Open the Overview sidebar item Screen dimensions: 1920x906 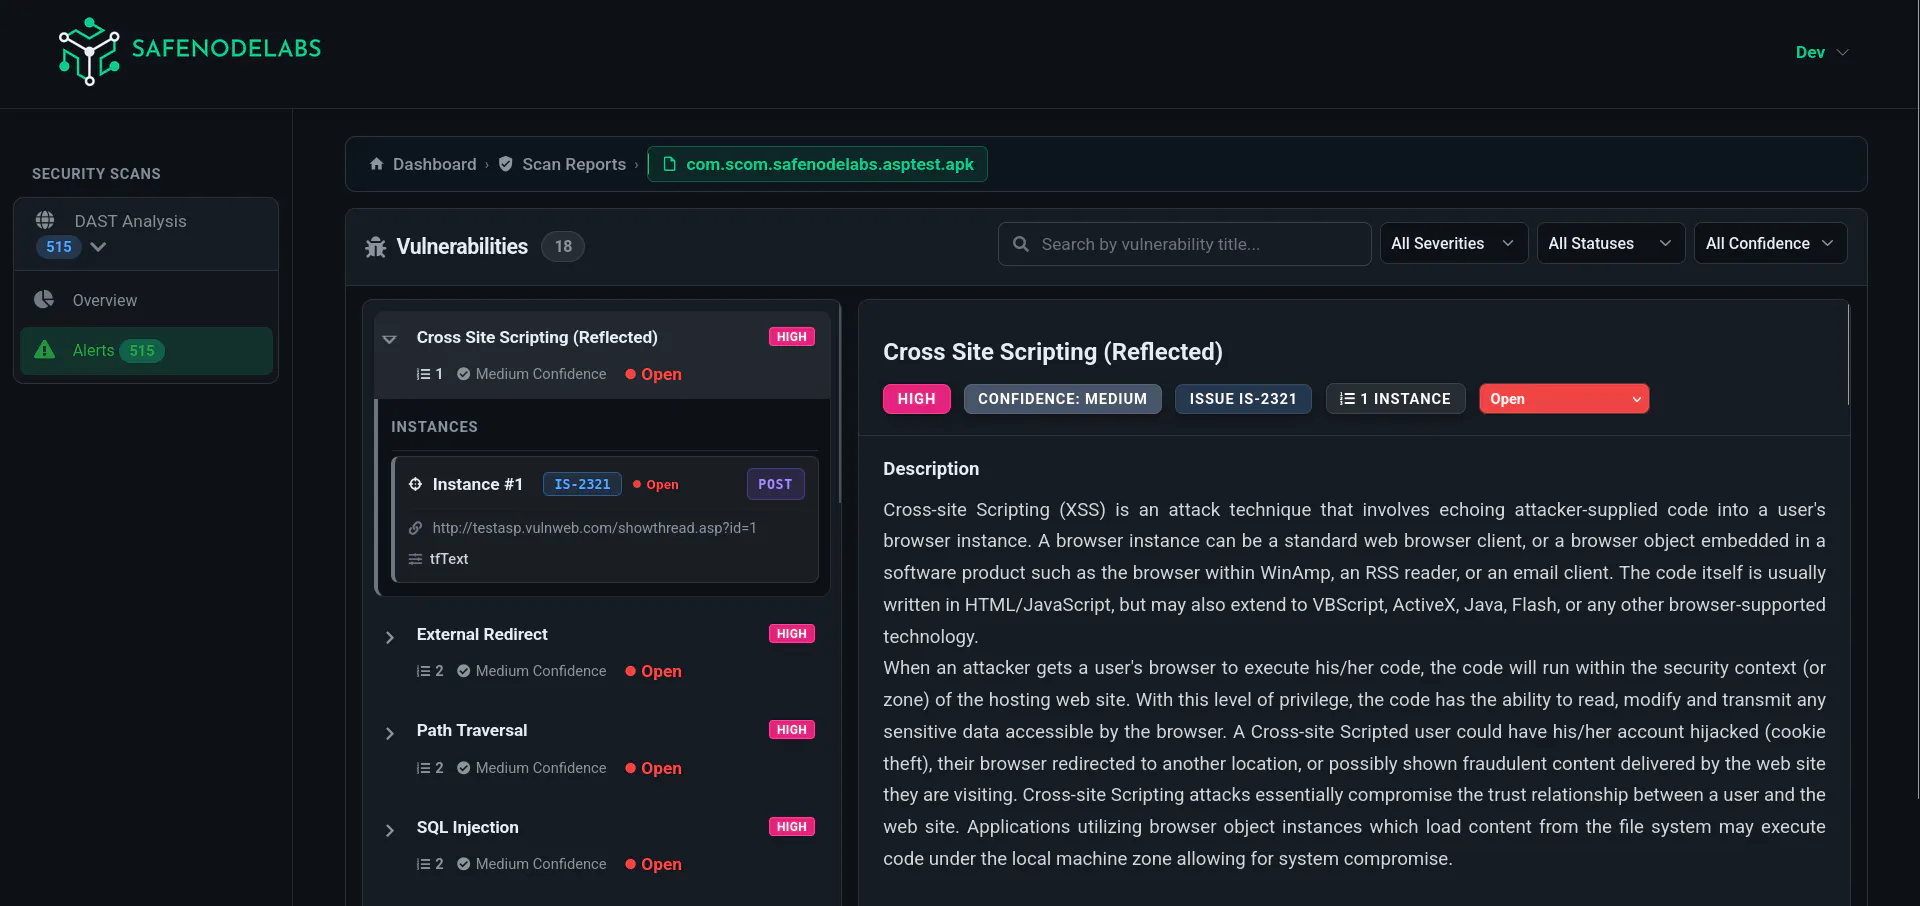click(x=146, y=300)
